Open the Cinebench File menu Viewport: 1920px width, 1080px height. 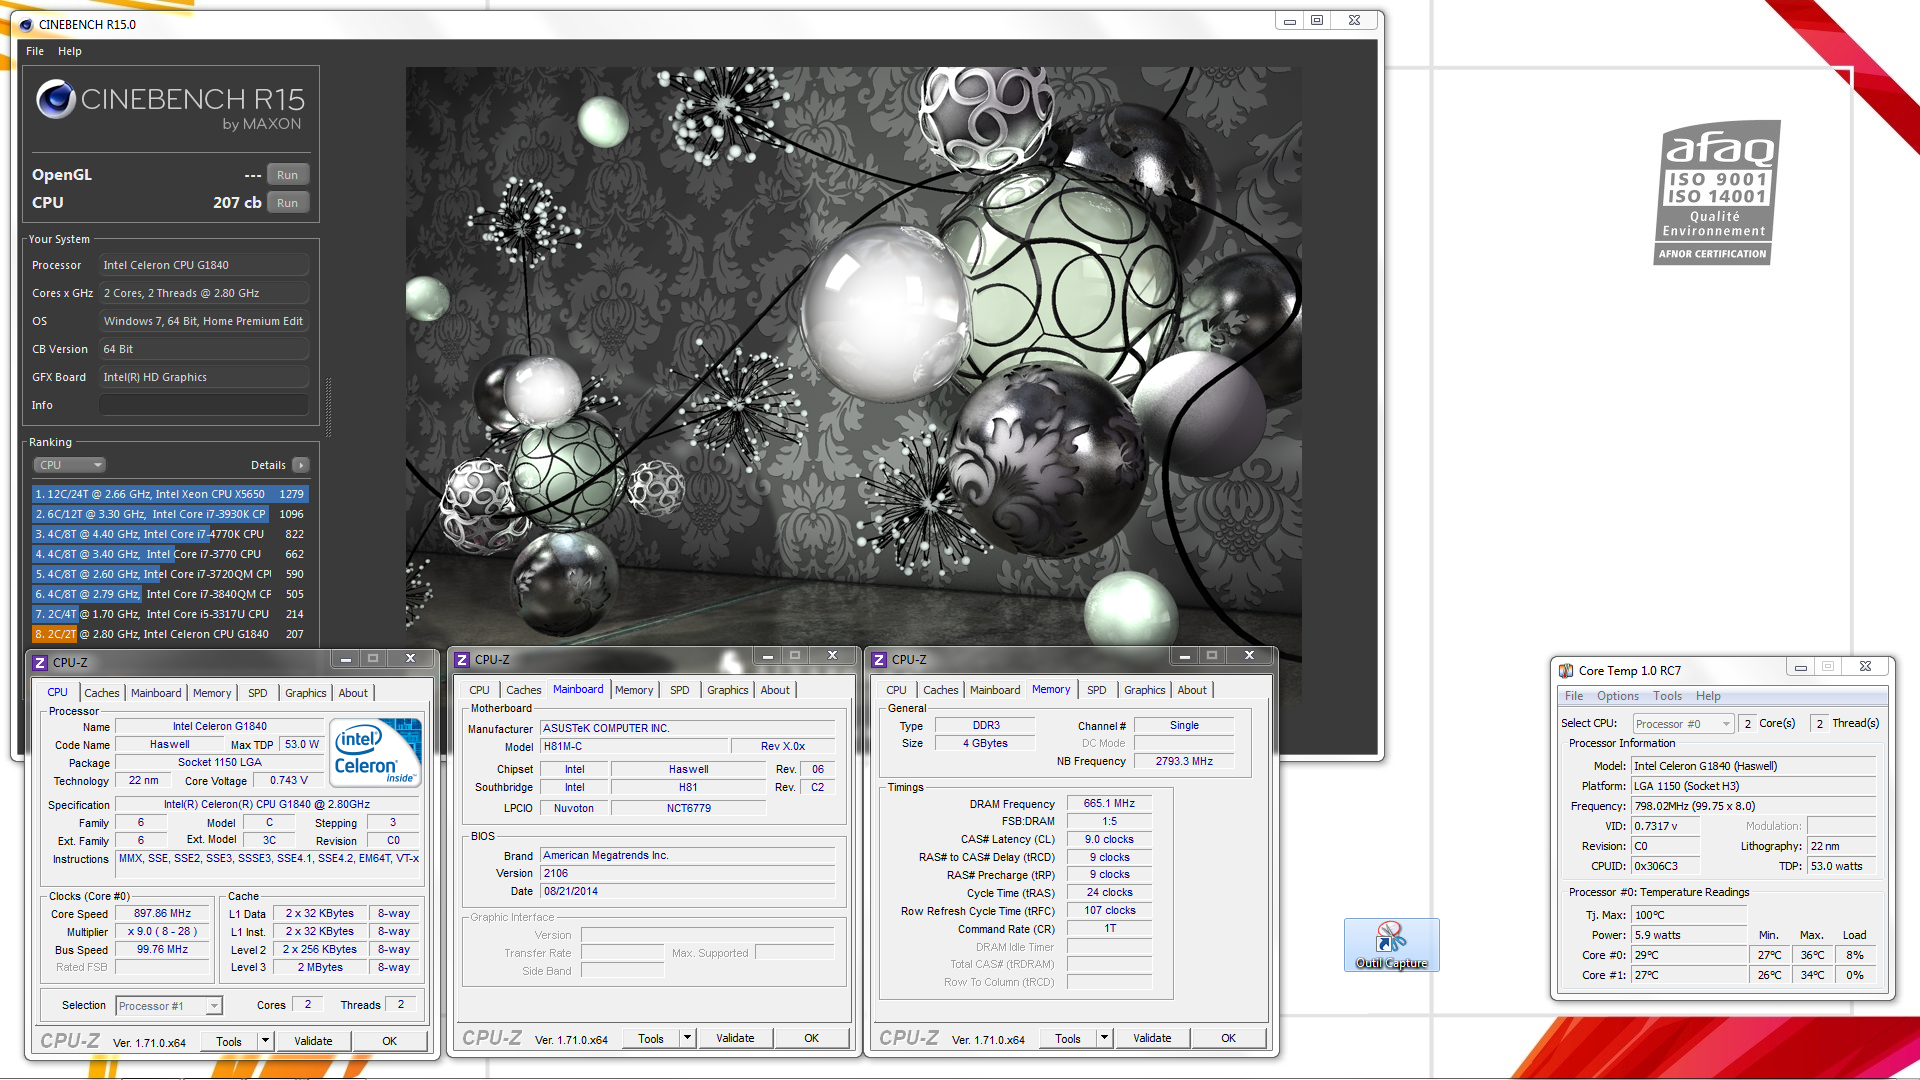(35, 51)
